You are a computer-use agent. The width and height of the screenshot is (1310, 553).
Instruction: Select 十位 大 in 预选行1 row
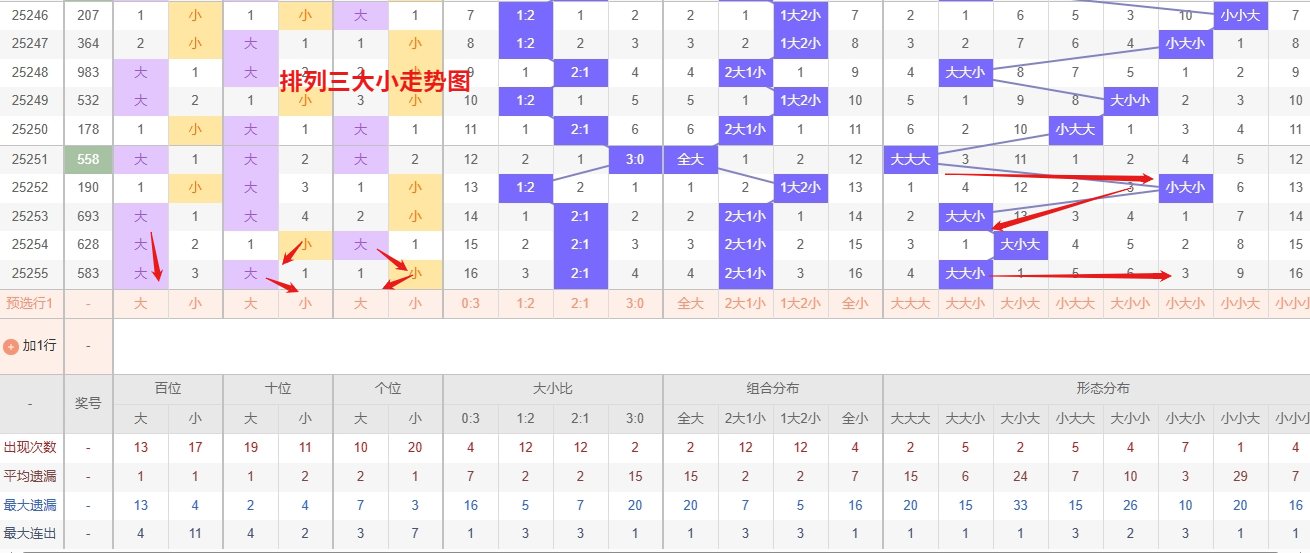coord(250,303)
